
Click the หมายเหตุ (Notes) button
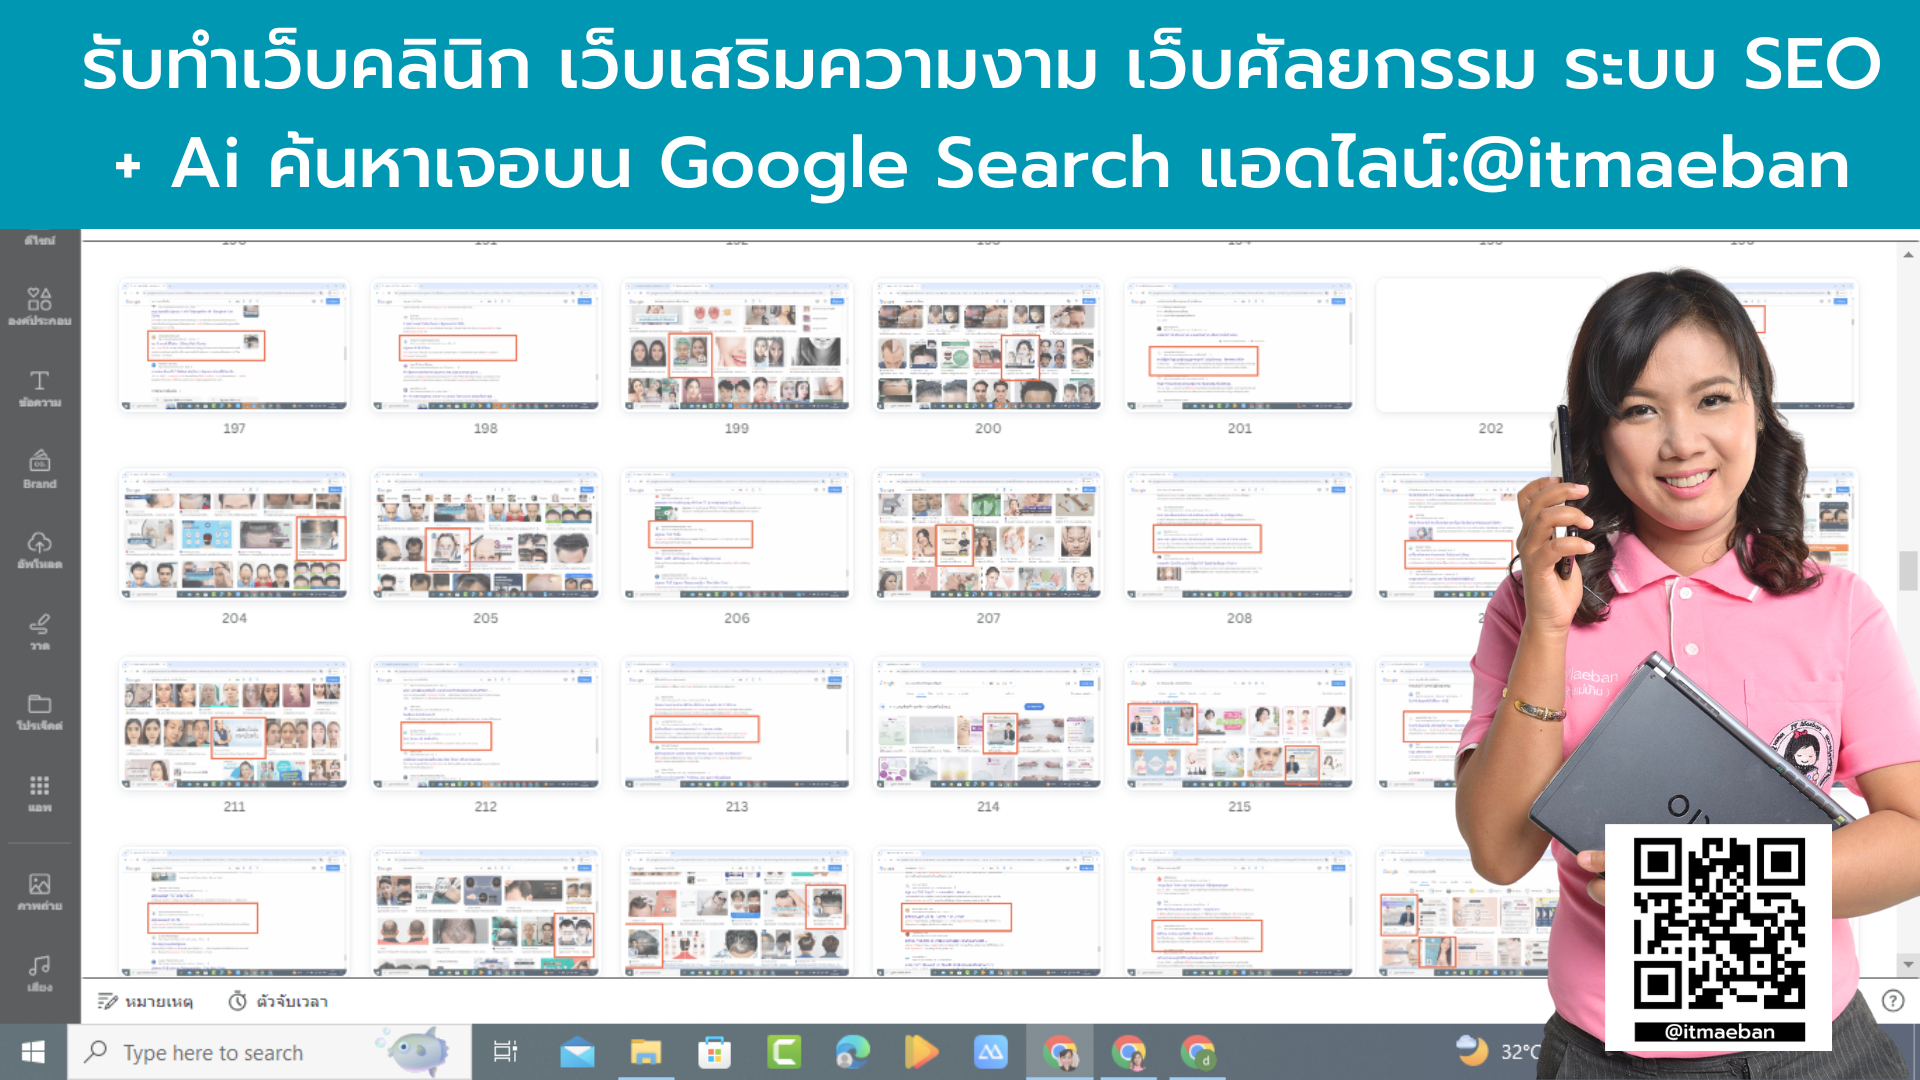146,1001
